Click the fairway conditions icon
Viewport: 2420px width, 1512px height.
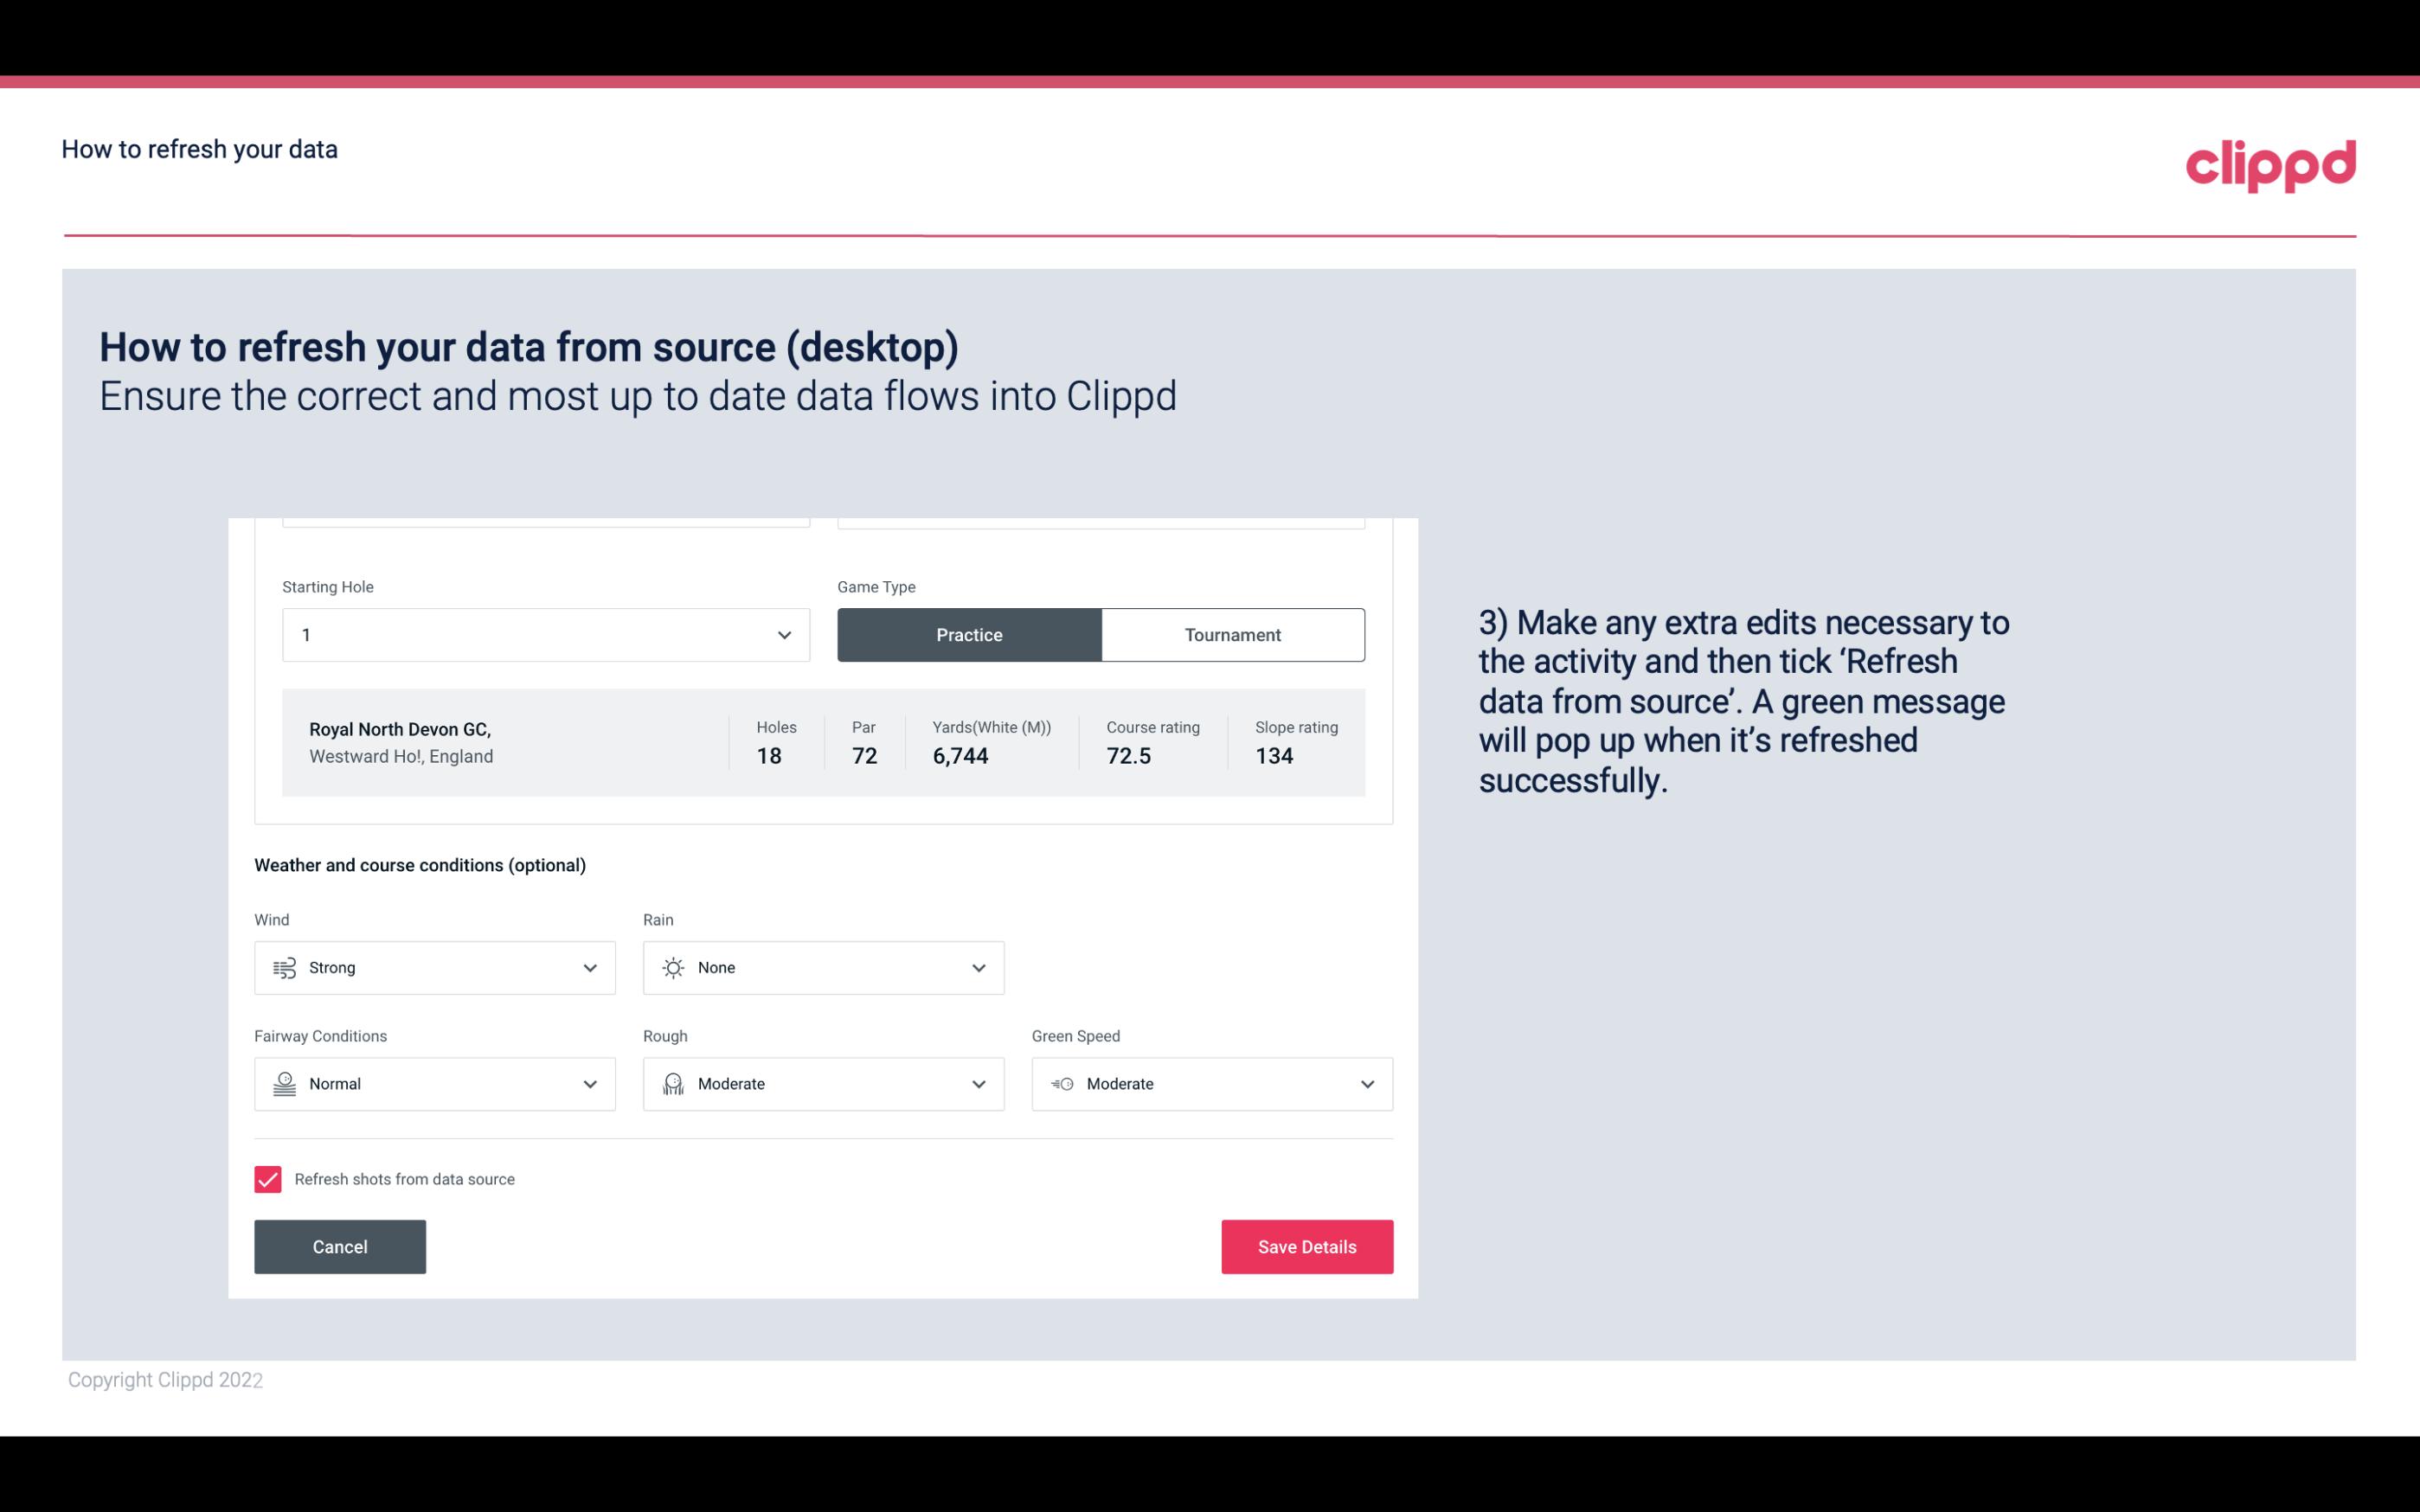click(x=284, y=1084)
